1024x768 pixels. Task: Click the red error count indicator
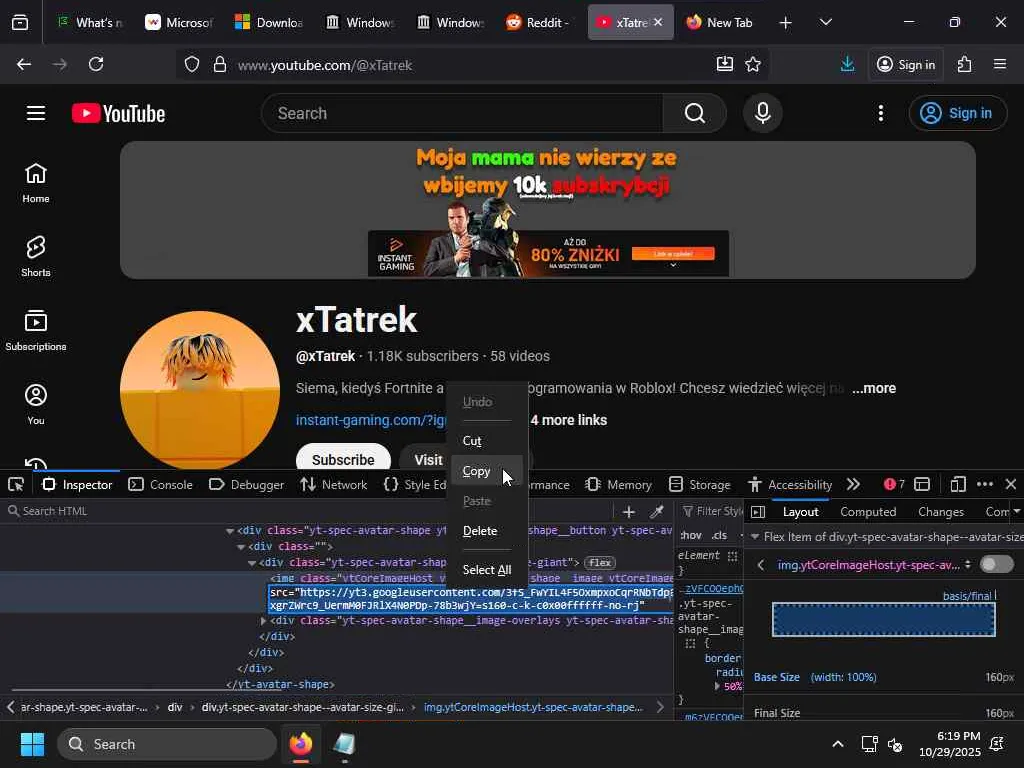click(894, 485)
